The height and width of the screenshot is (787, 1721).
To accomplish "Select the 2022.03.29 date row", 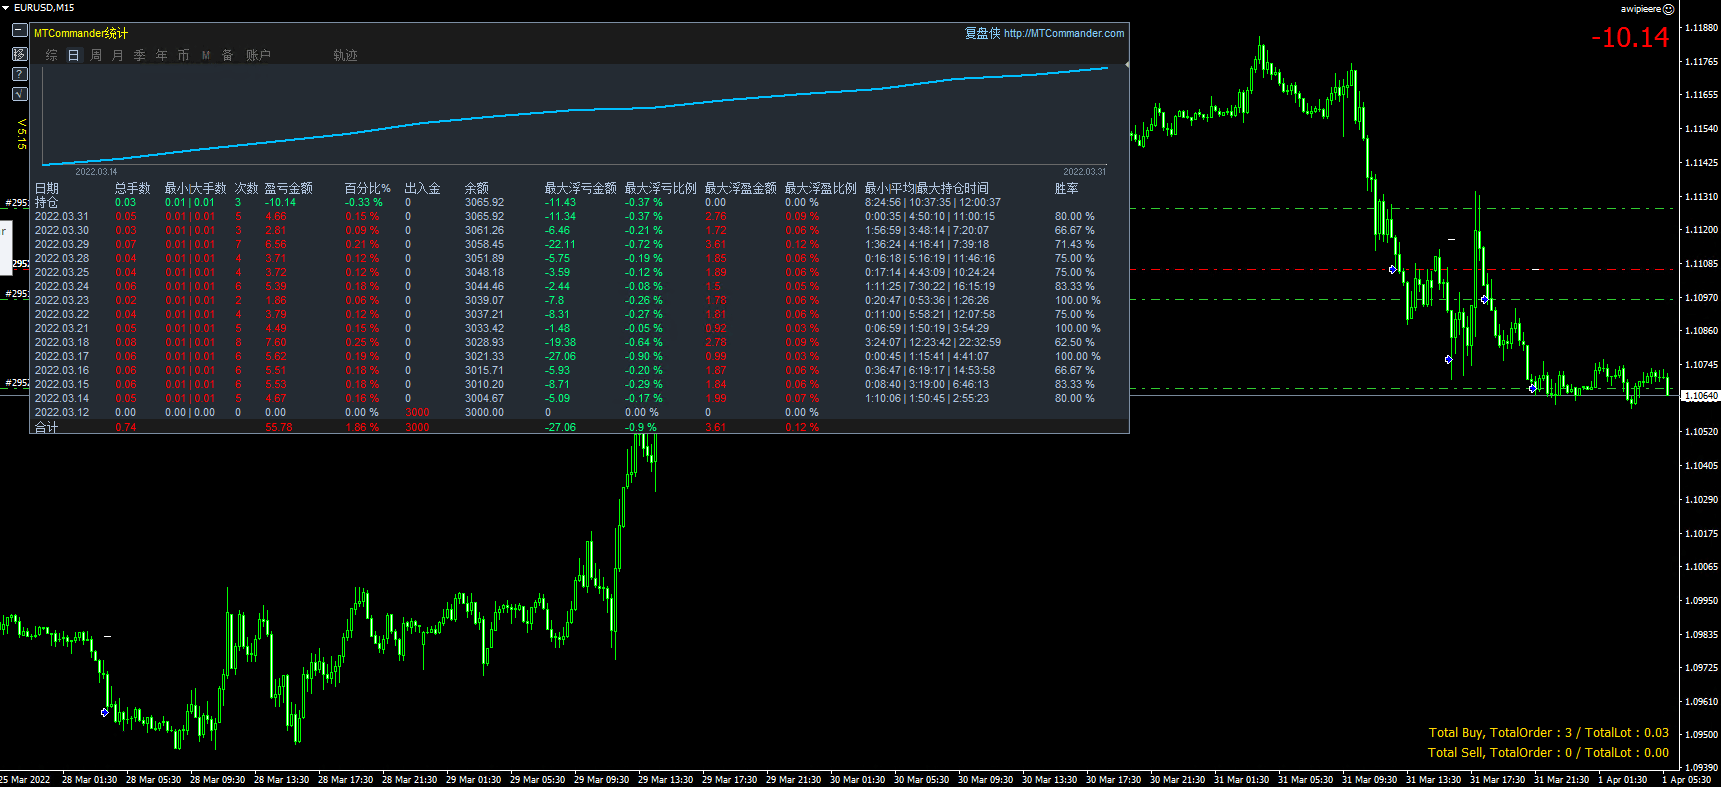I will tap(580, 244).
